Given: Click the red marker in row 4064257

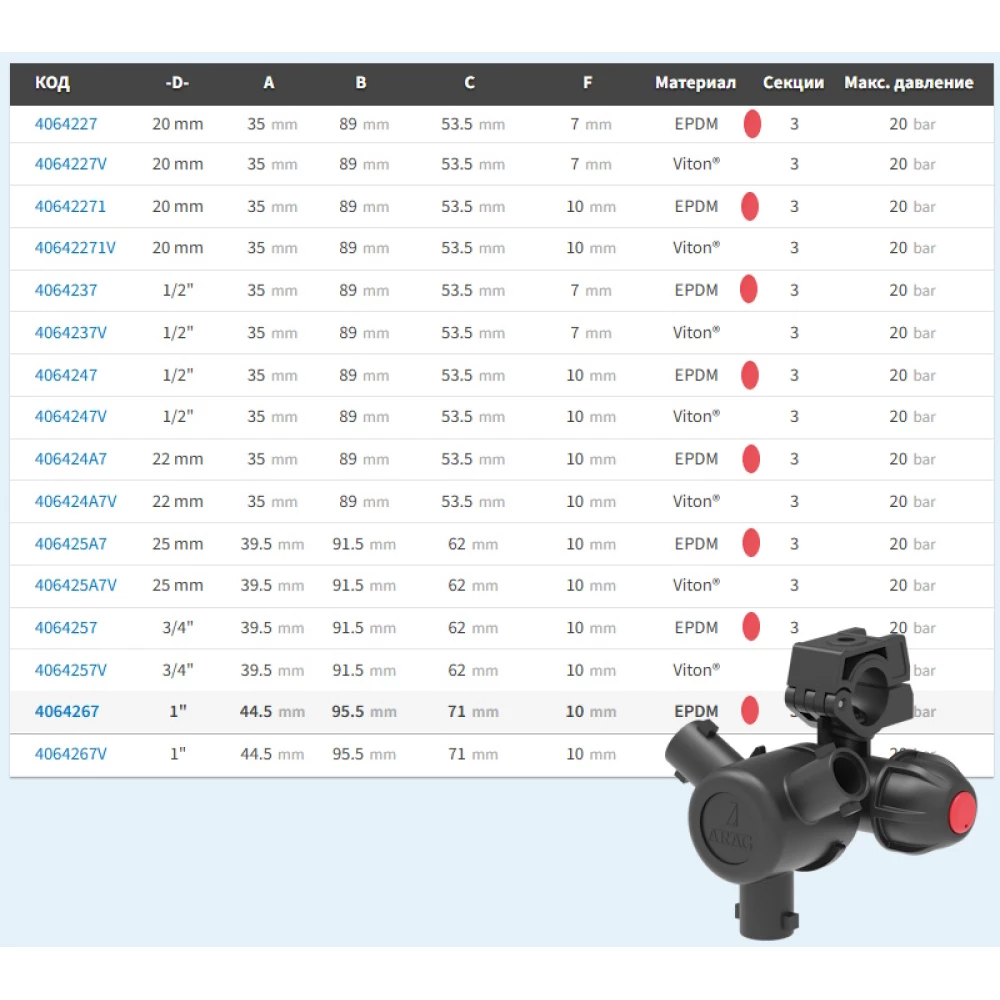Looking at the screenshot, I should point(750,628).
